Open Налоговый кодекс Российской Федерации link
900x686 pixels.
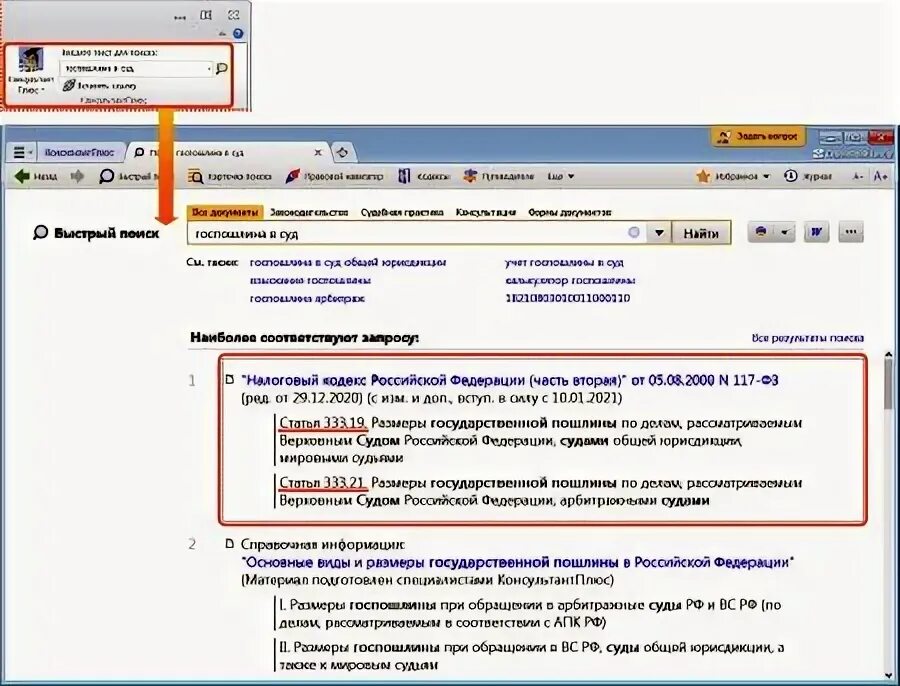510,380
